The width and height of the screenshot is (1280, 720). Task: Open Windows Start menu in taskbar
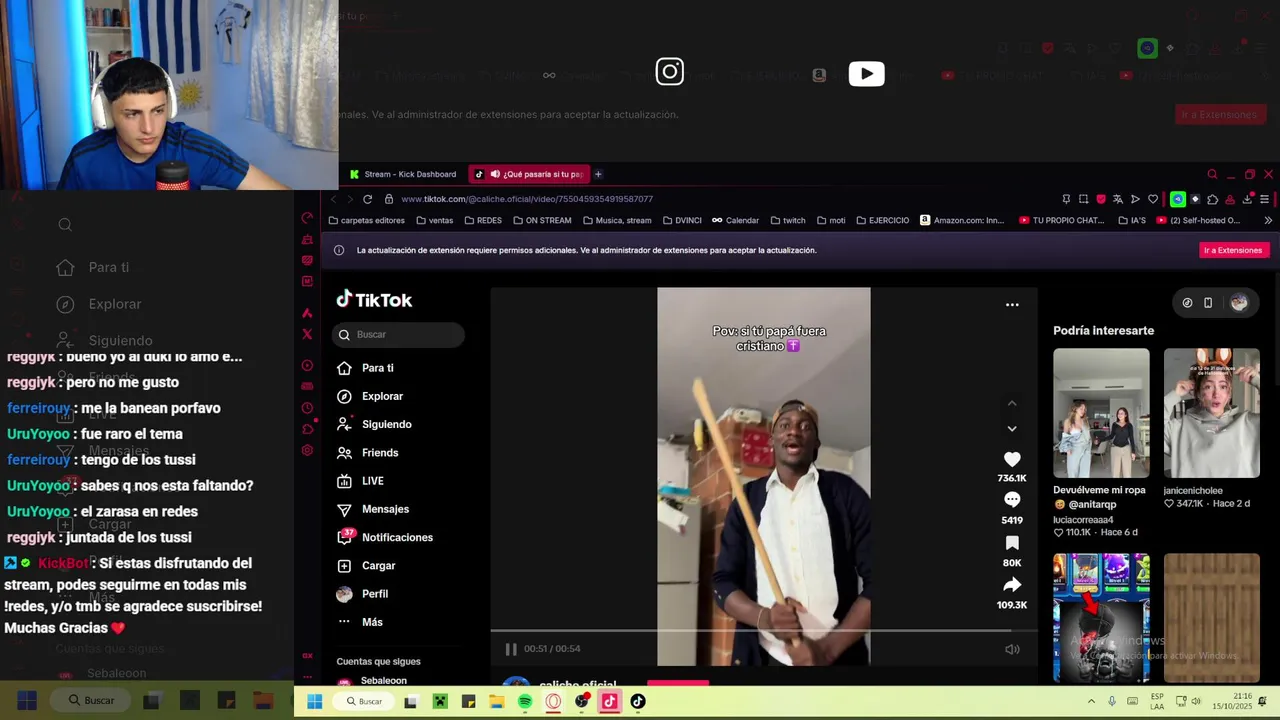315,702
